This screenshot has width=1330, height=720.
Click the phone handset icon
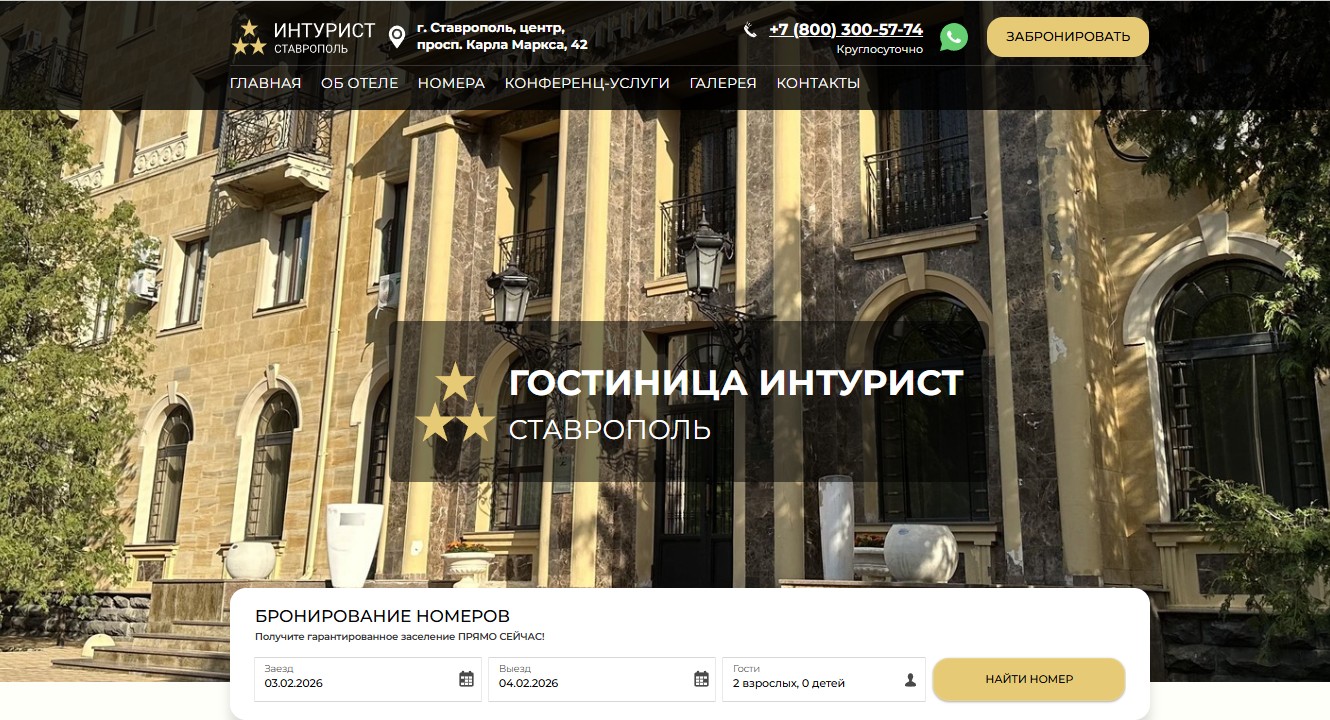(750, 30)
